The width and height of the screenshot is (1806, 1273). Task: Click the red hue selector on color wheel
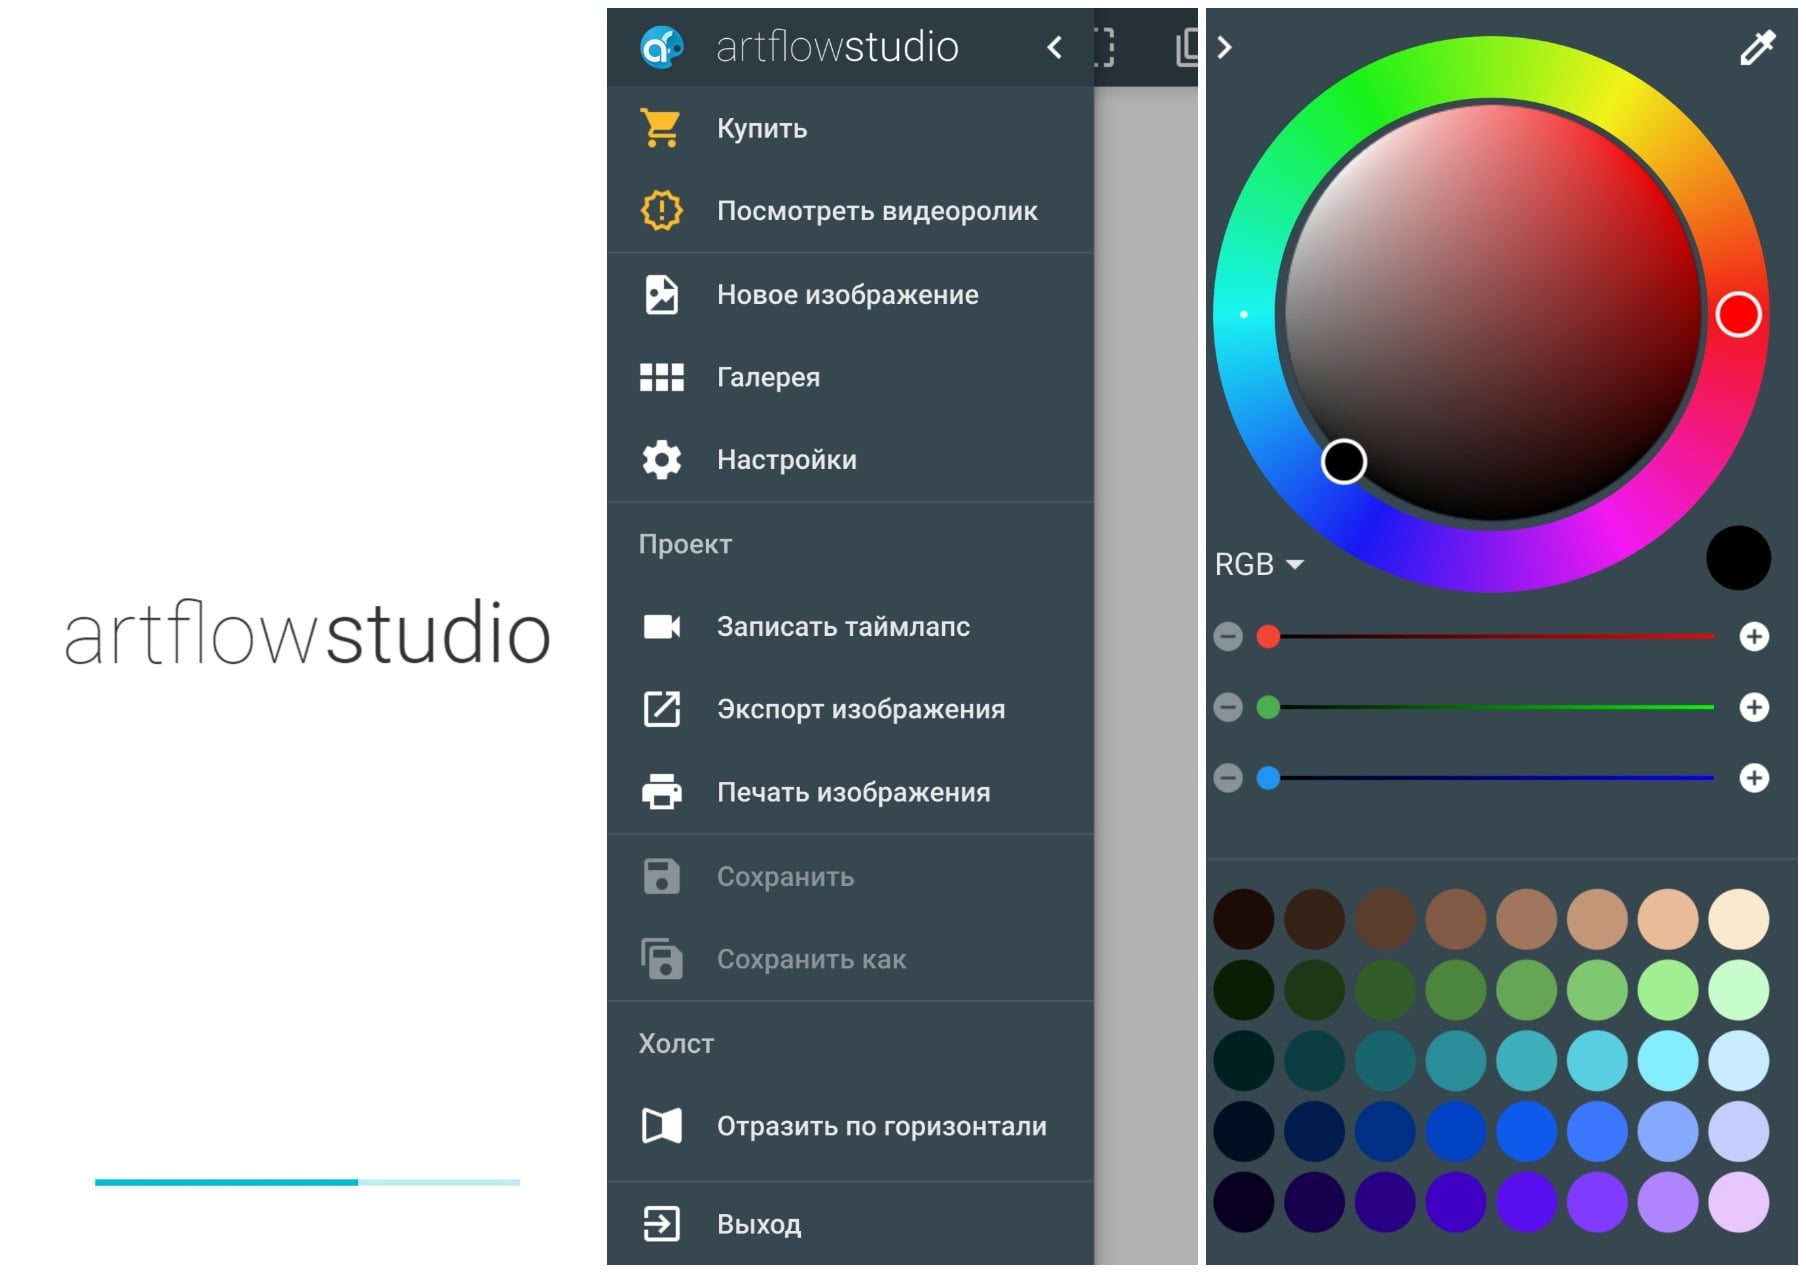[1738, 315]
